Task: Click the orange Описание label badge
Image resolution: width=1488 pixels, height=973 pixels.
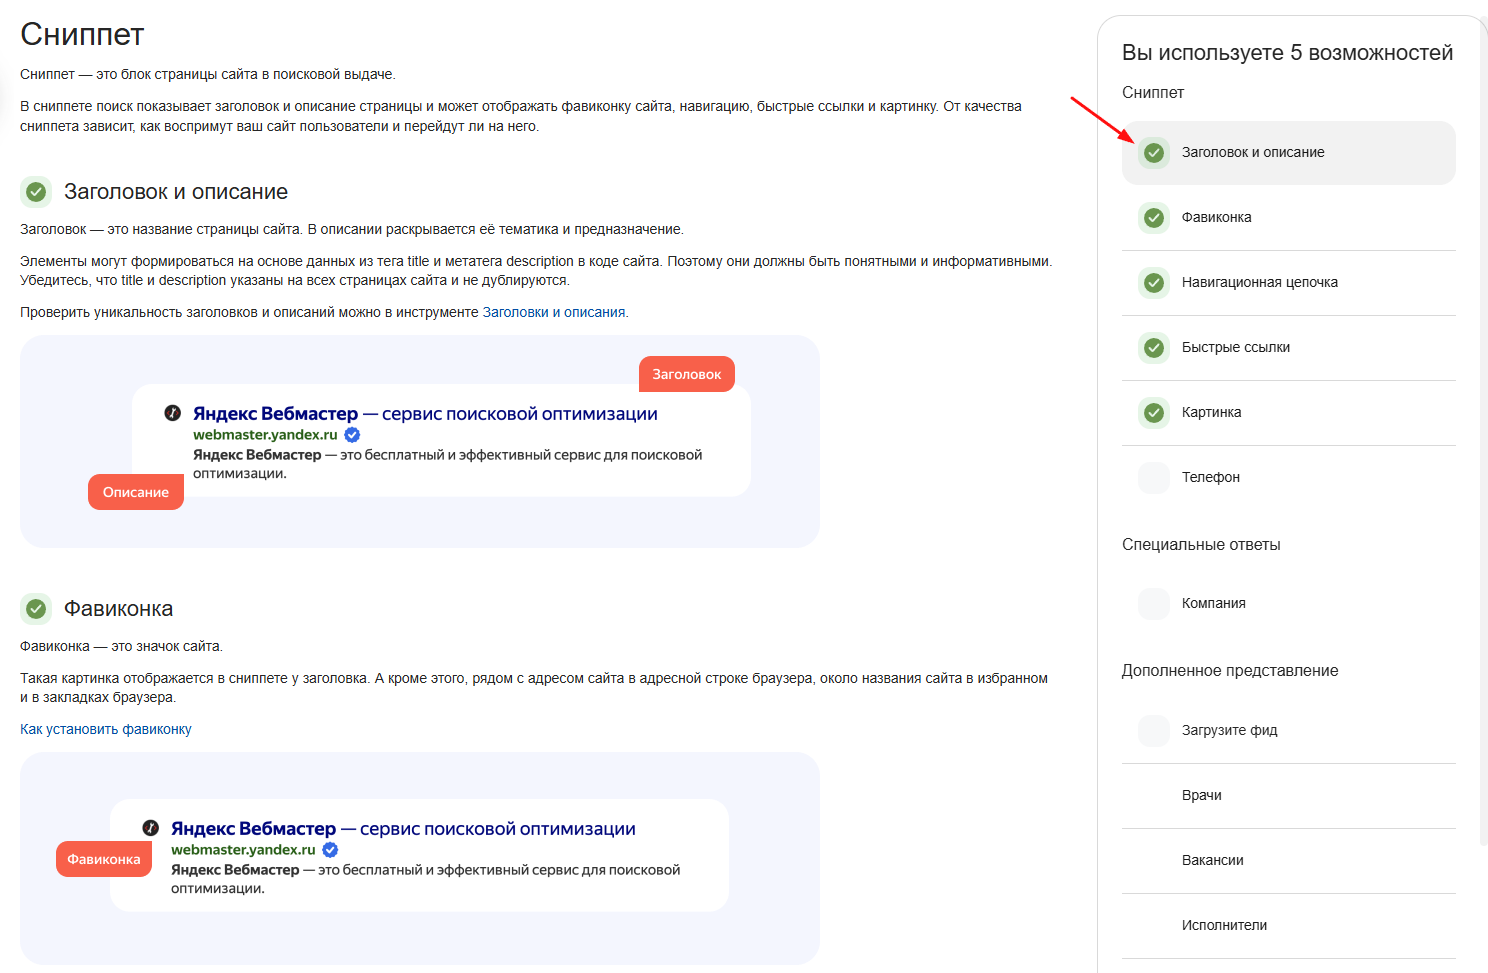Action: [136, 492]
